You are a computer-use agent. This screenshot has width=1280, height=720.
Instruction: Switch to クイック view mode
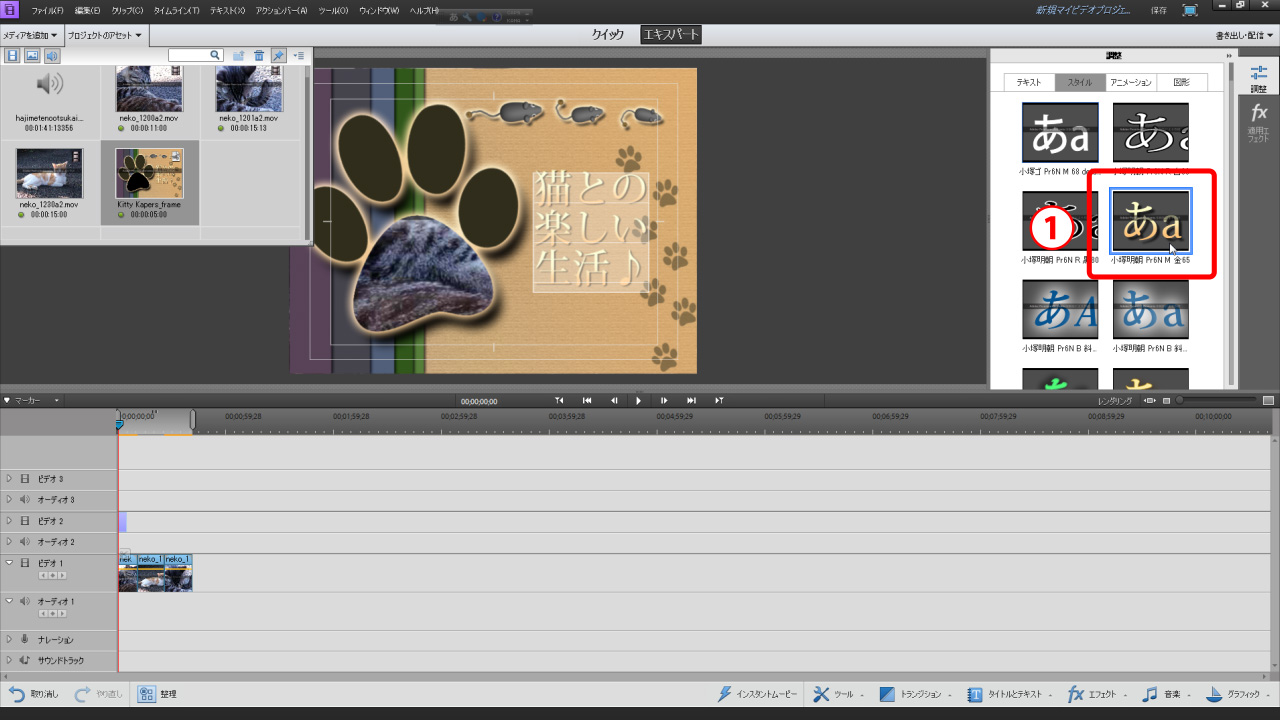607,35
